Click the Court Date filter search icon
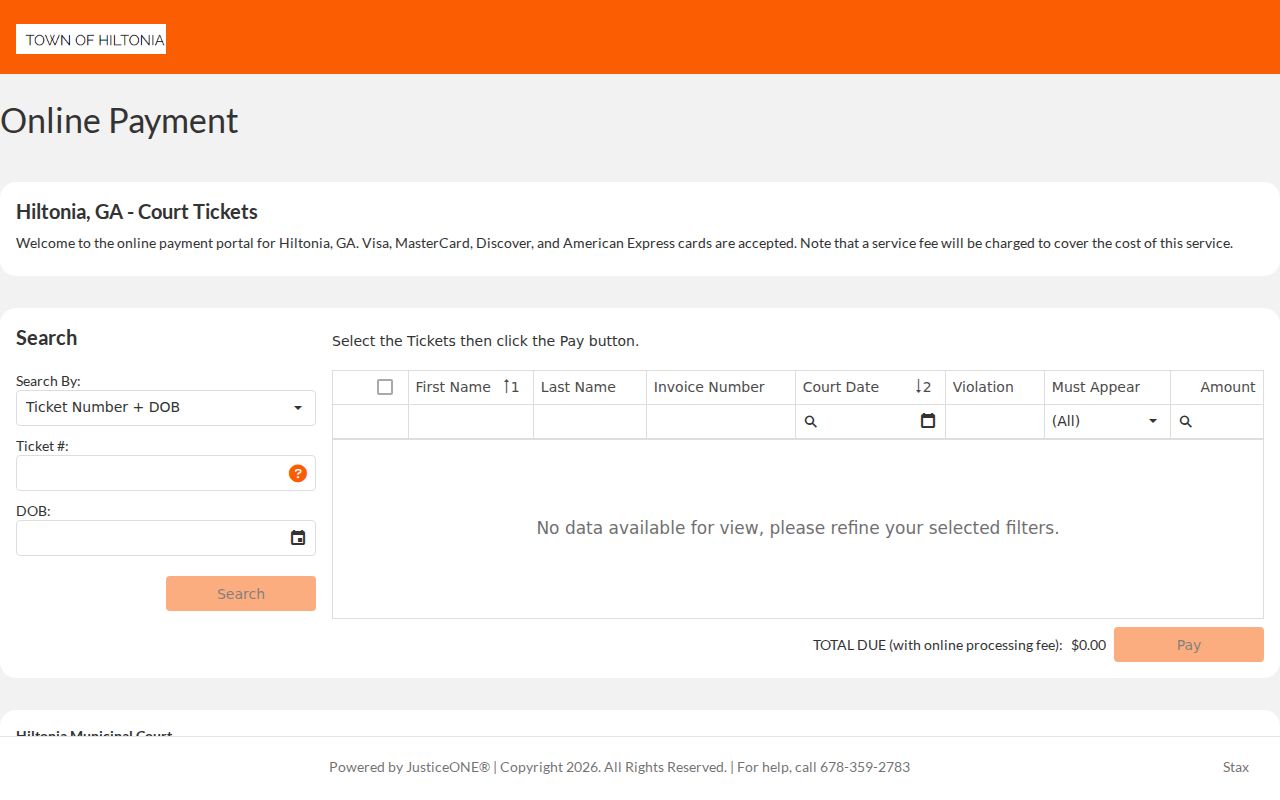Image resolution: width=1280 pixels, height=800 pixels. (x=811, y=422)
